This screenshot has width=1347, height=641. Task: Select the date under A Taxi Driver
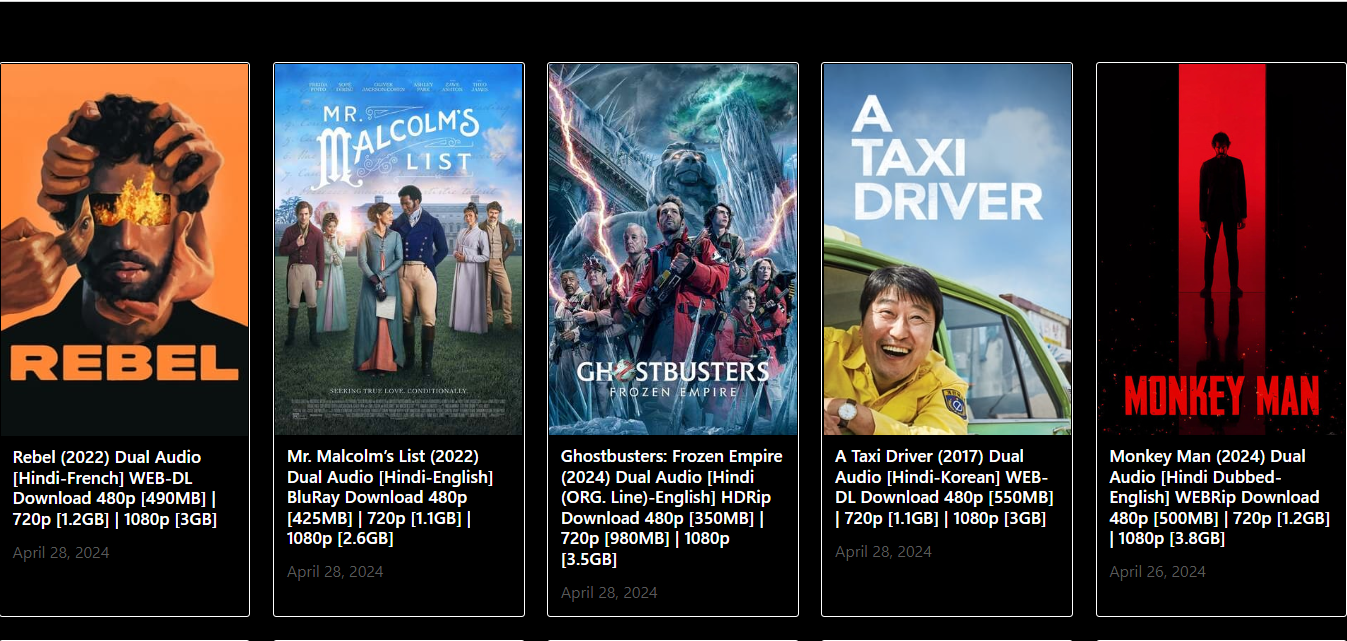coord(883,552)
